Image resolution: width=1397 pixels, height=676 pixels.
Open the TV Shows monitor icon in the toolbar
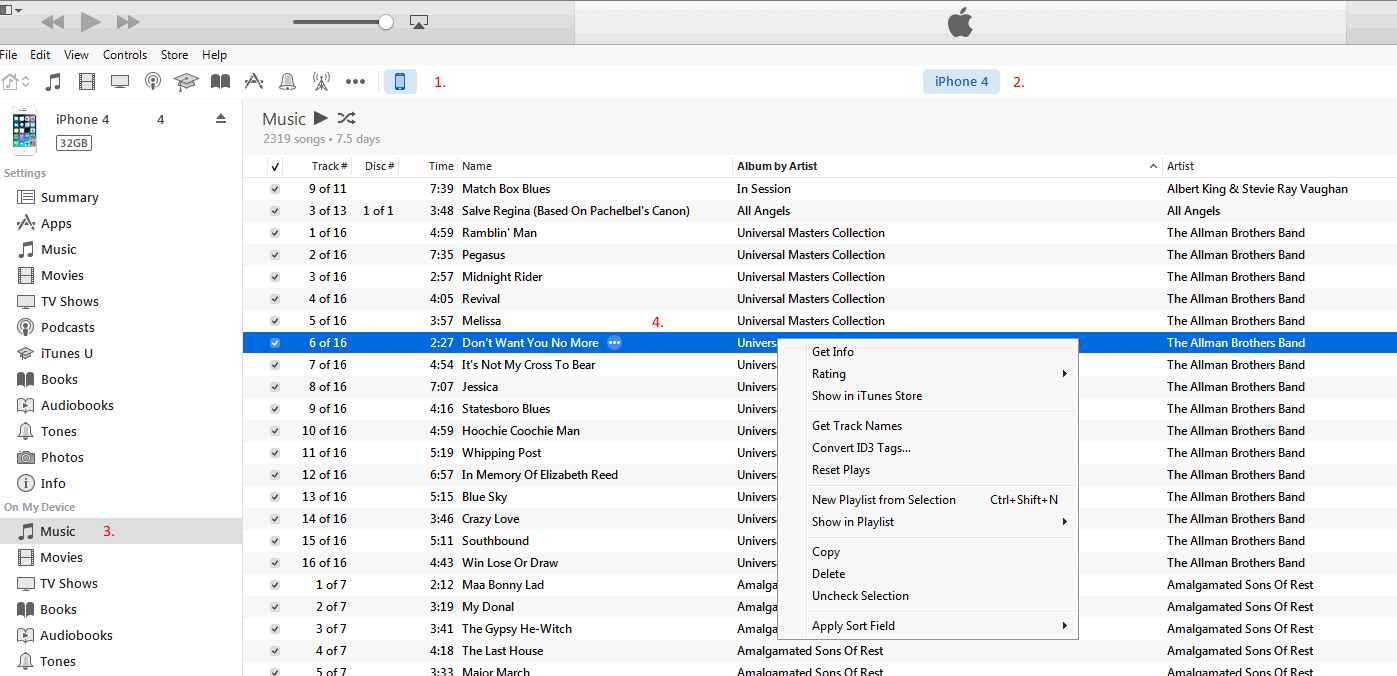tap(120, 82)
